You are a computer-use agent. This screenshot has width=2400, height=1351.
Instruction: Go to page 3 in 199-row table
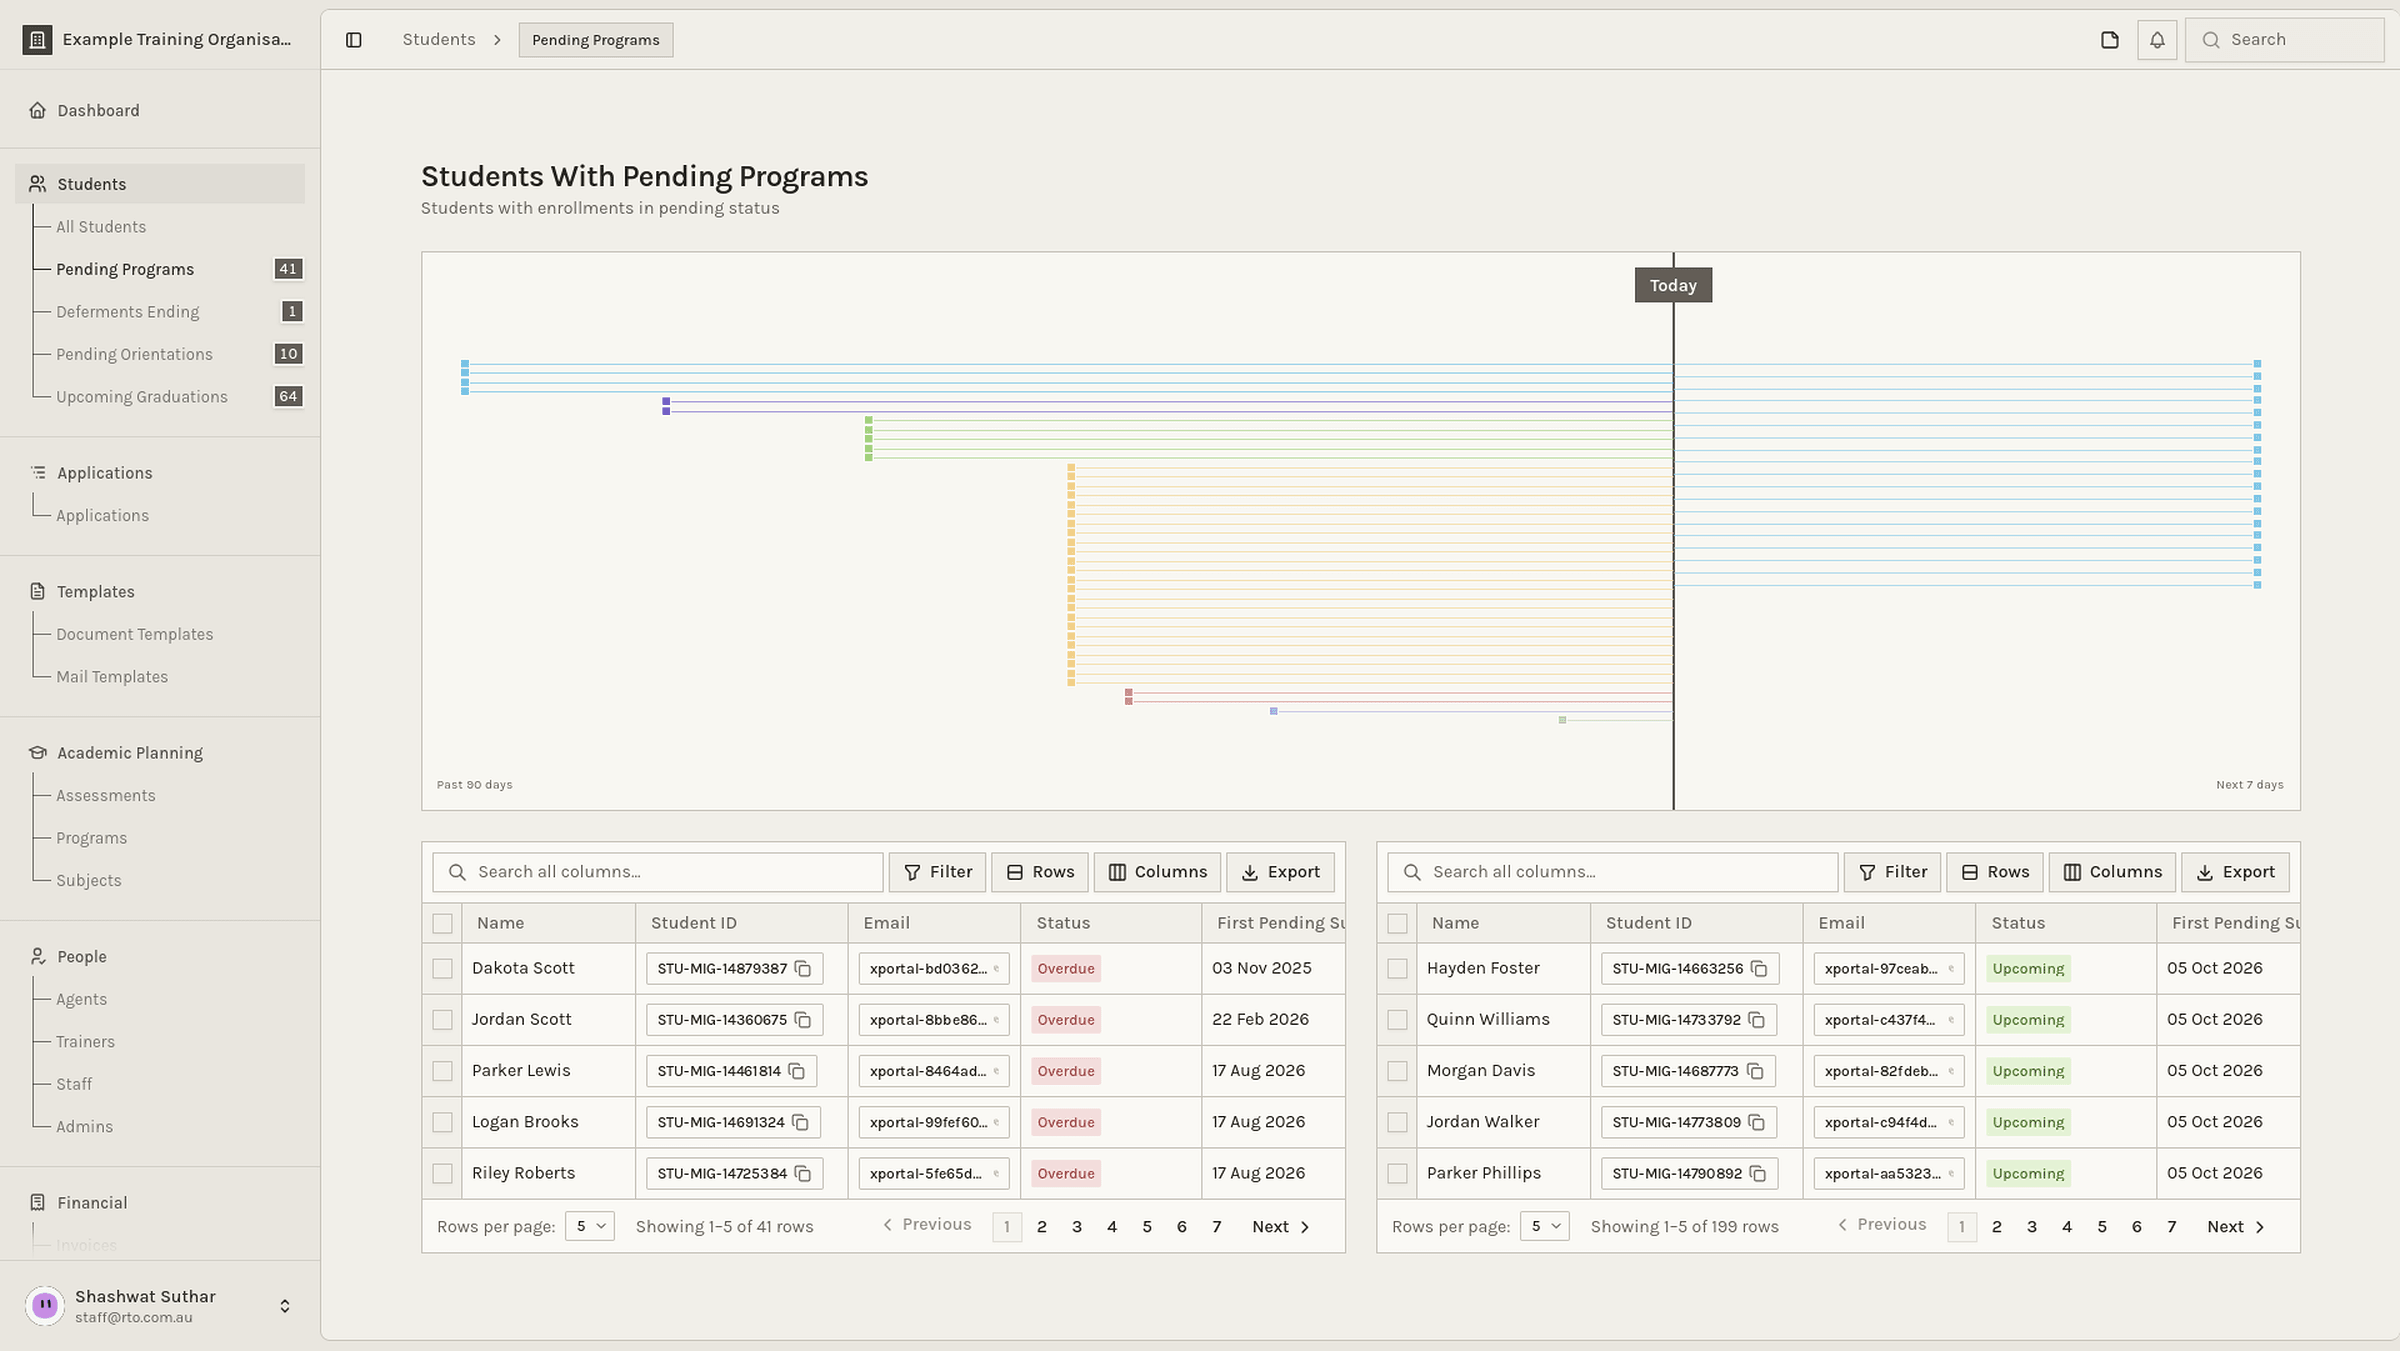click(2031, 1227)
